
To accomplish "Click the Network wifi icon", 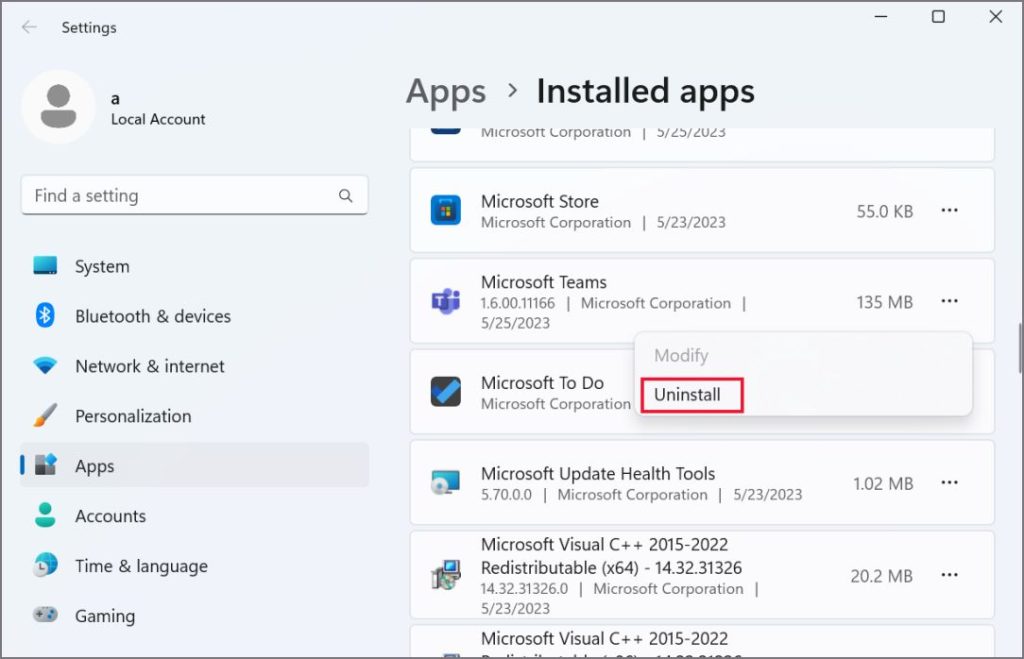I will (45, 365).
